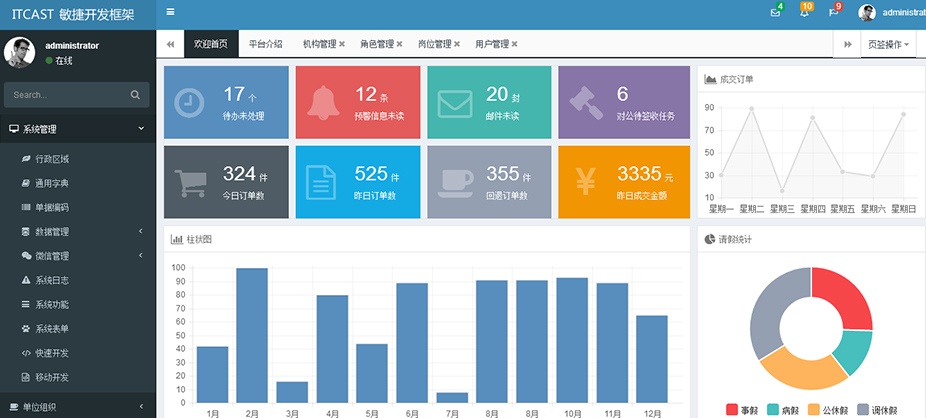Viewport: 926px width, 418px height.
Task: Close the 用户管理 tab
Action: coord(514,44)
